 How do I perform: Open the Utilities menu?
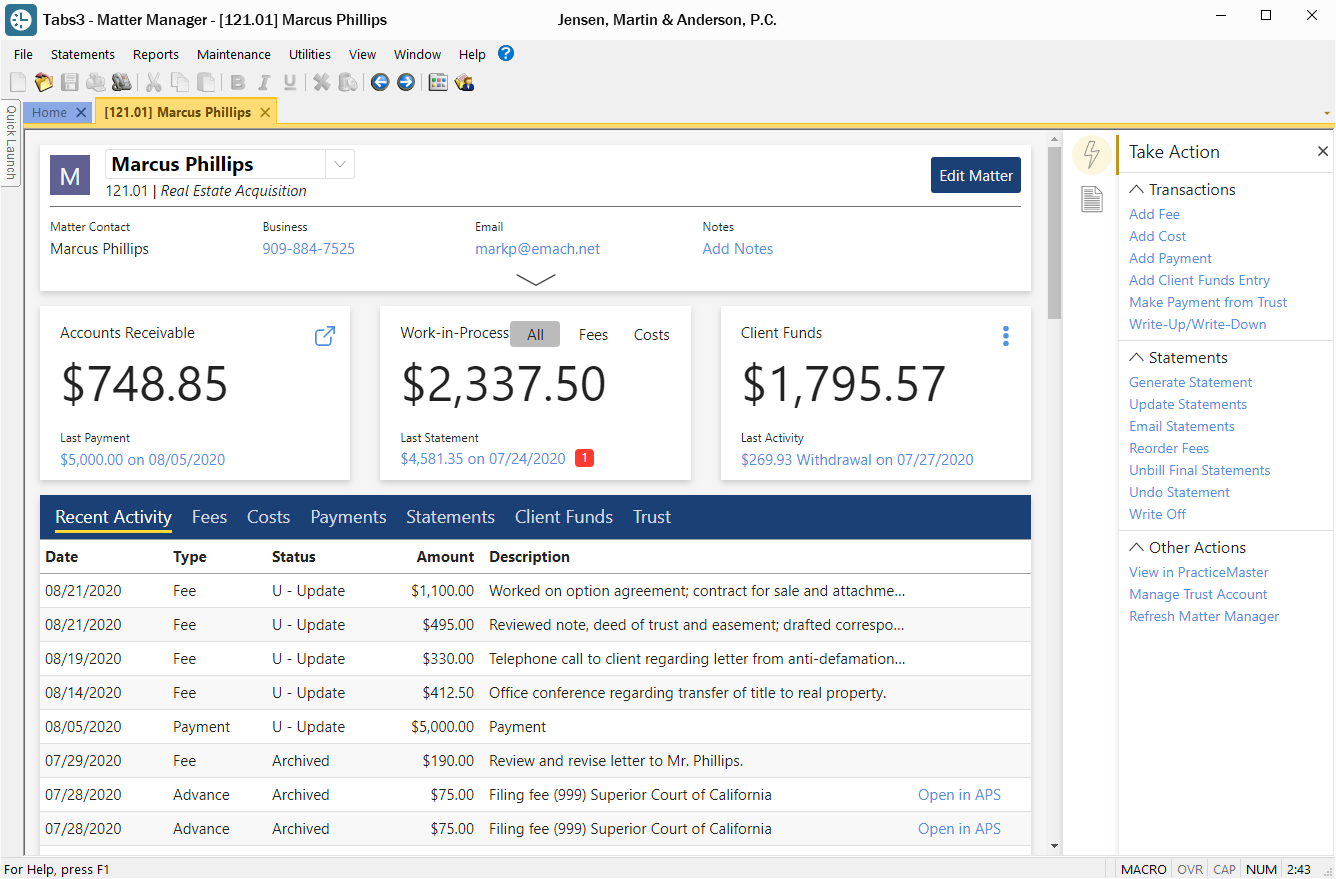tap(310, 54)
